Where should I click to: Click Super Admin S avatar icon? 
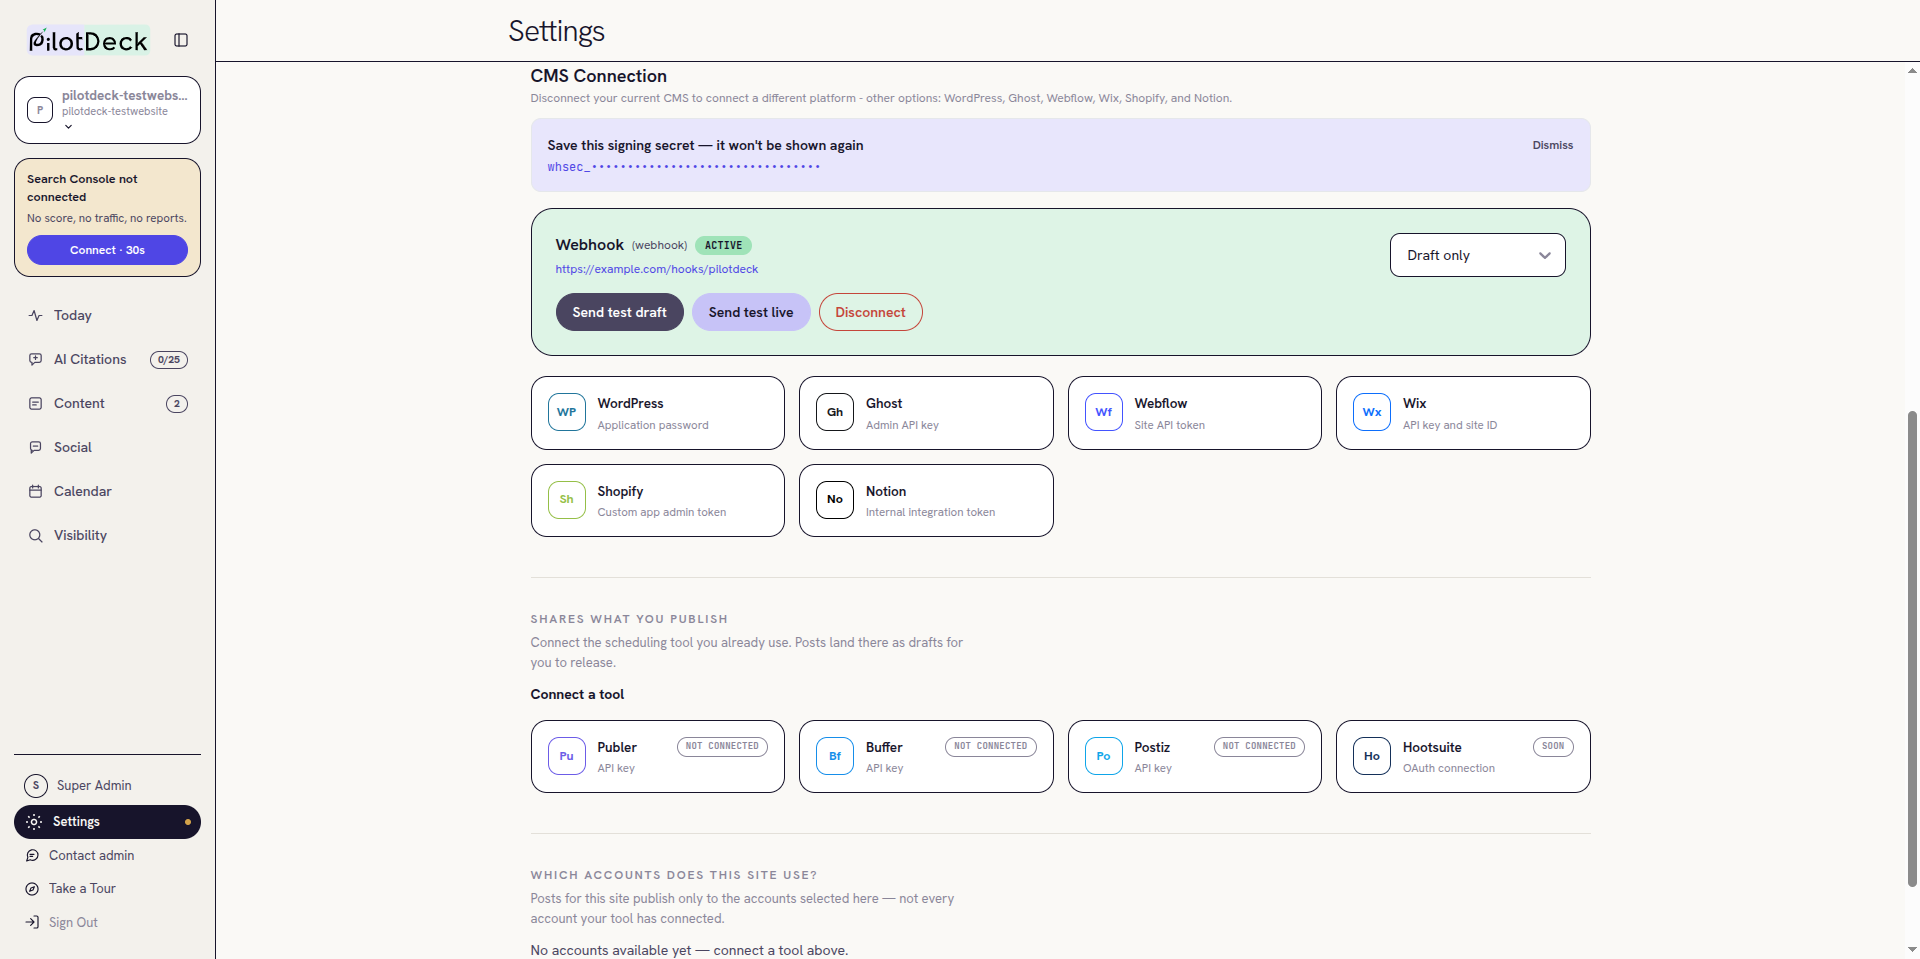point(36,785)
